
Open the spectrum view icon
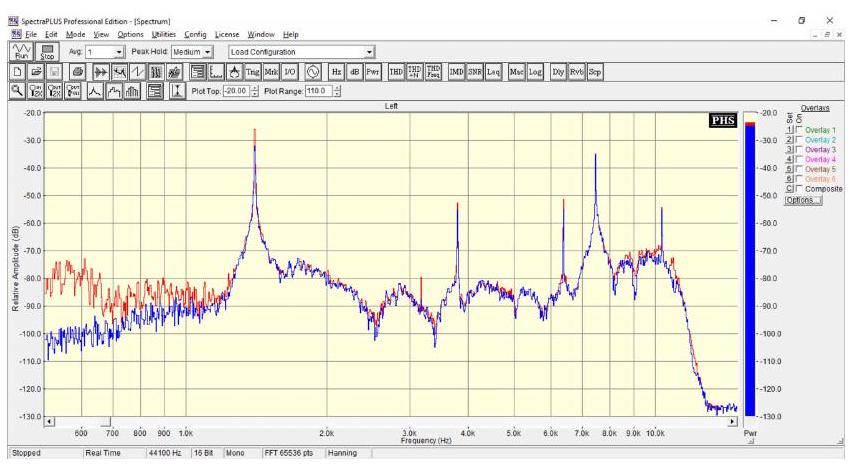(x=119, y=72)
